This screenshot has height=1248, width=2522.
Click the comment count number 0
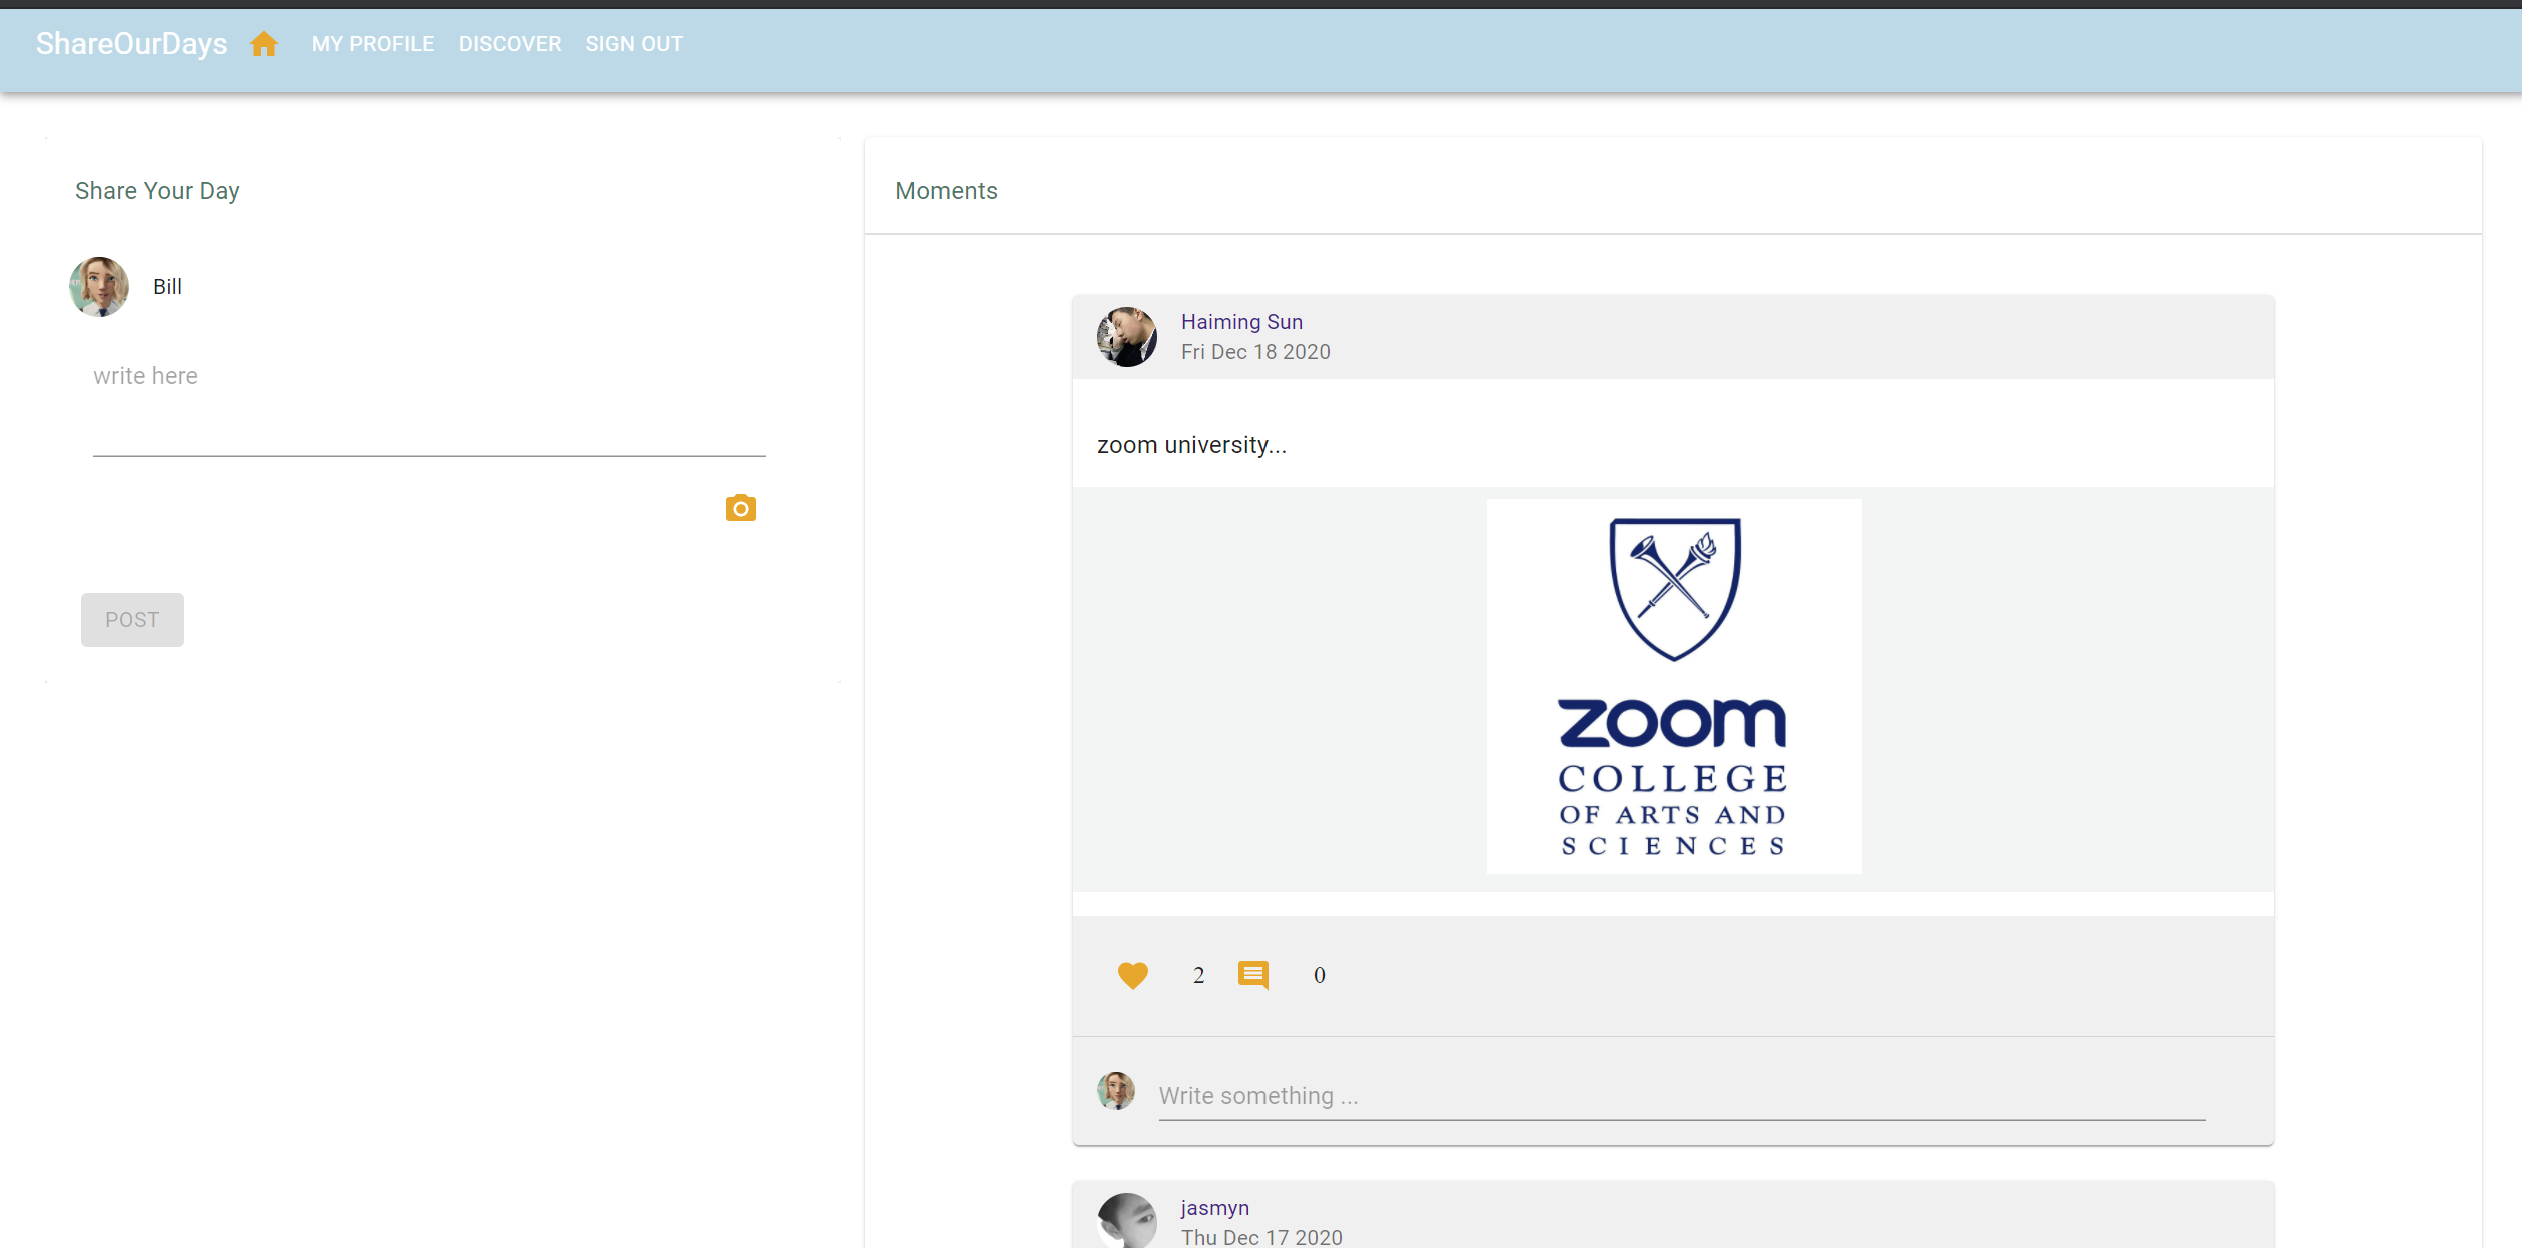1319,975
